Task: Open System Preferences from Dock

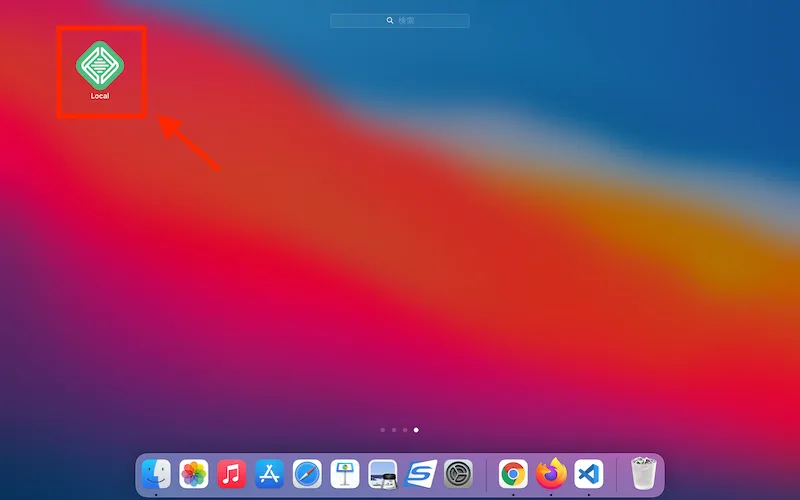Action: click(x=458, y=474)
